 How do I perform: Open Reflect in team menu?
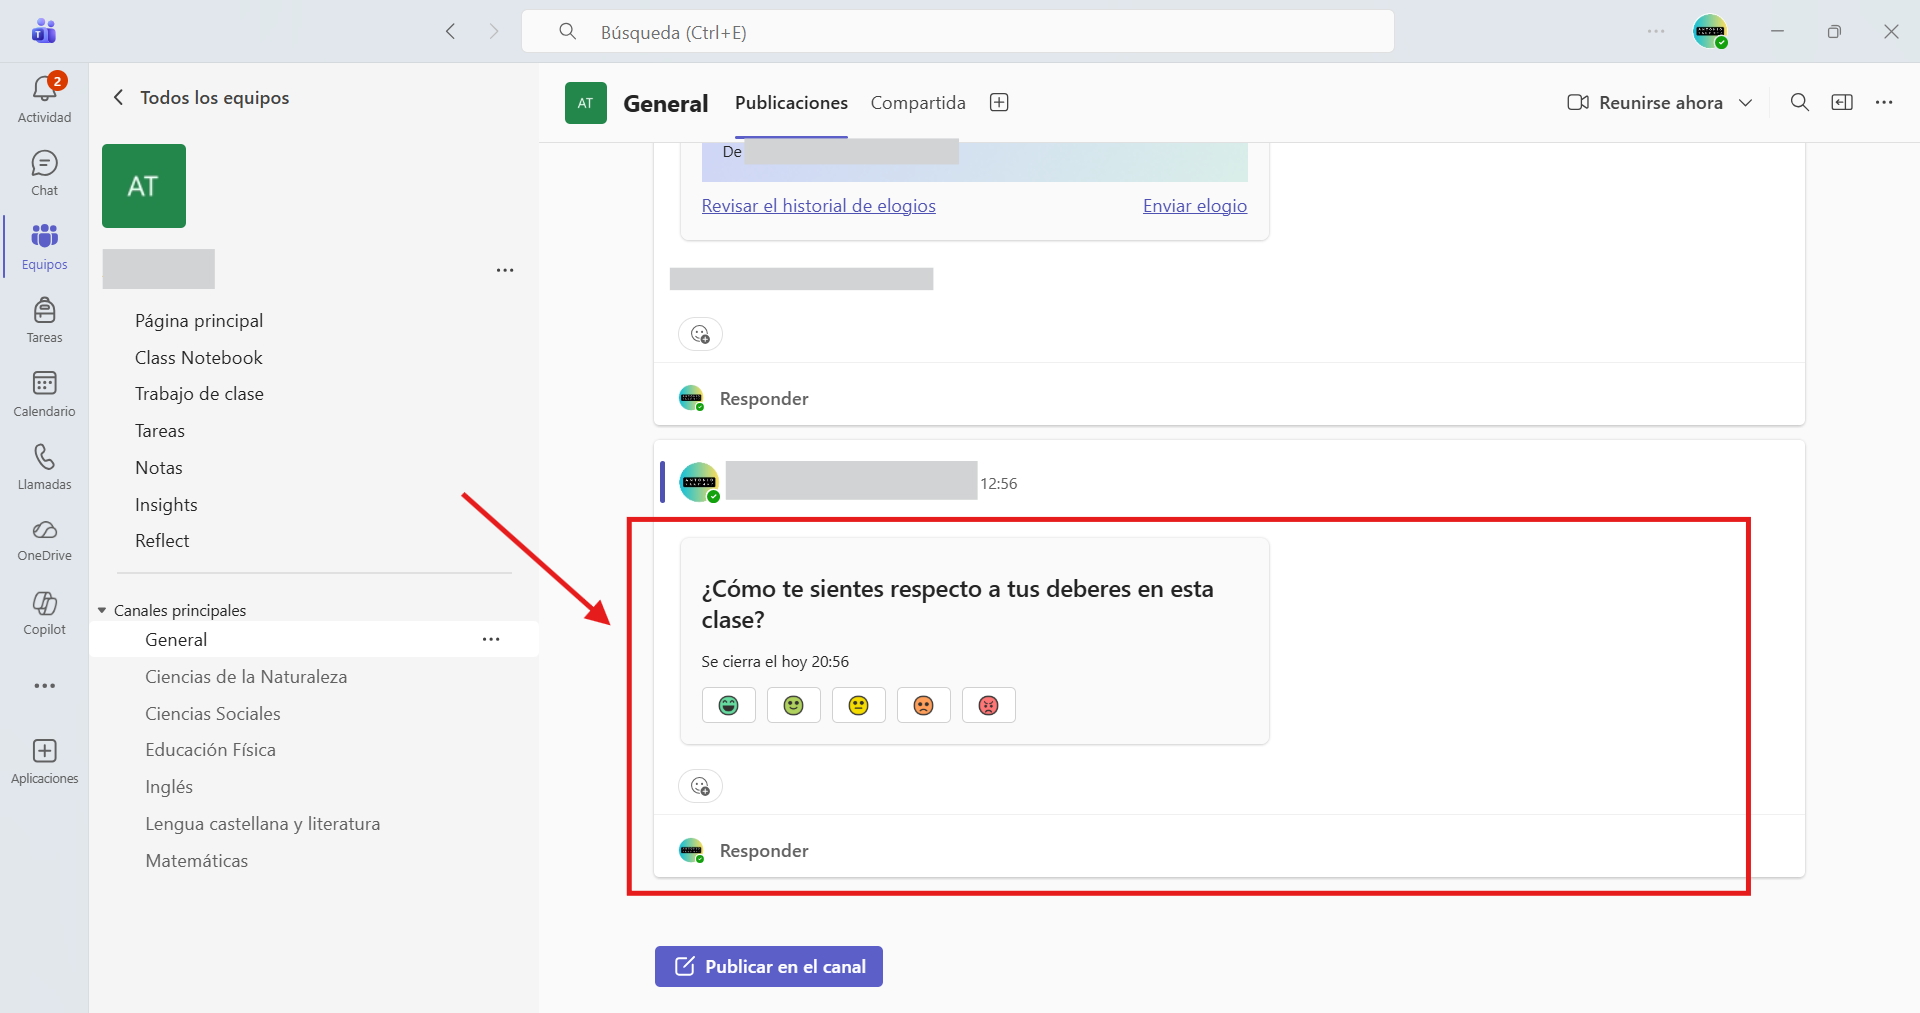[x=162, y=540]
